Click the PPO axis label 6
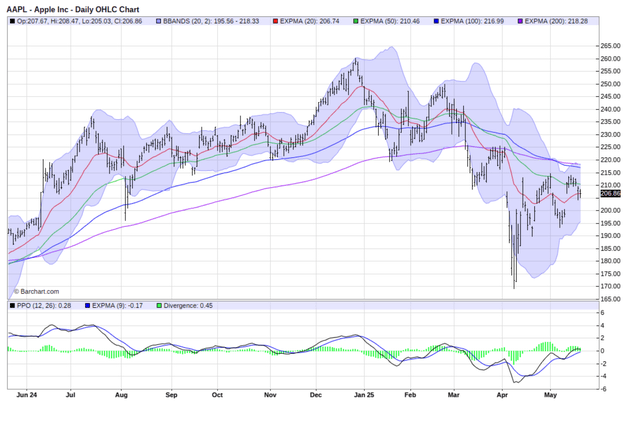The image size is (640, 424). [603, 313]
